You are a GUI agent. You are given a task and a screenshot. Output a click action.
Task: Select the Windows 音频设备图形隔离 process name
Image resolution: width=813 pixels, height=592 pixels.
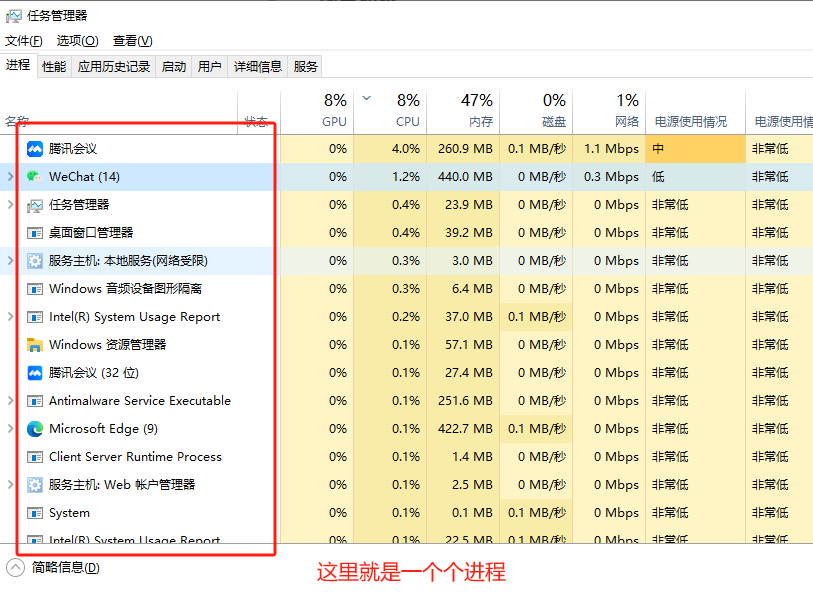tap(125, 289)
